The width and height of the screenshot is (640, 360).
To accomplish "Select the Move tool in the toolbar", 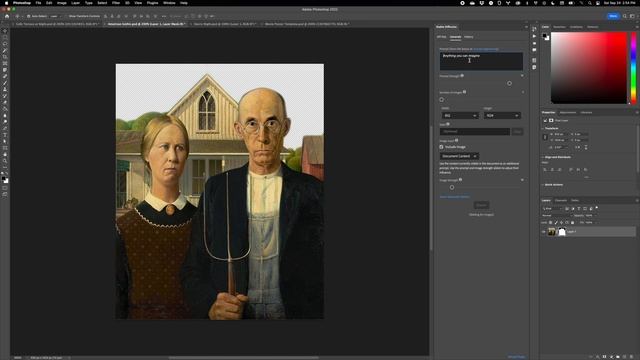I will pos(5,31).
